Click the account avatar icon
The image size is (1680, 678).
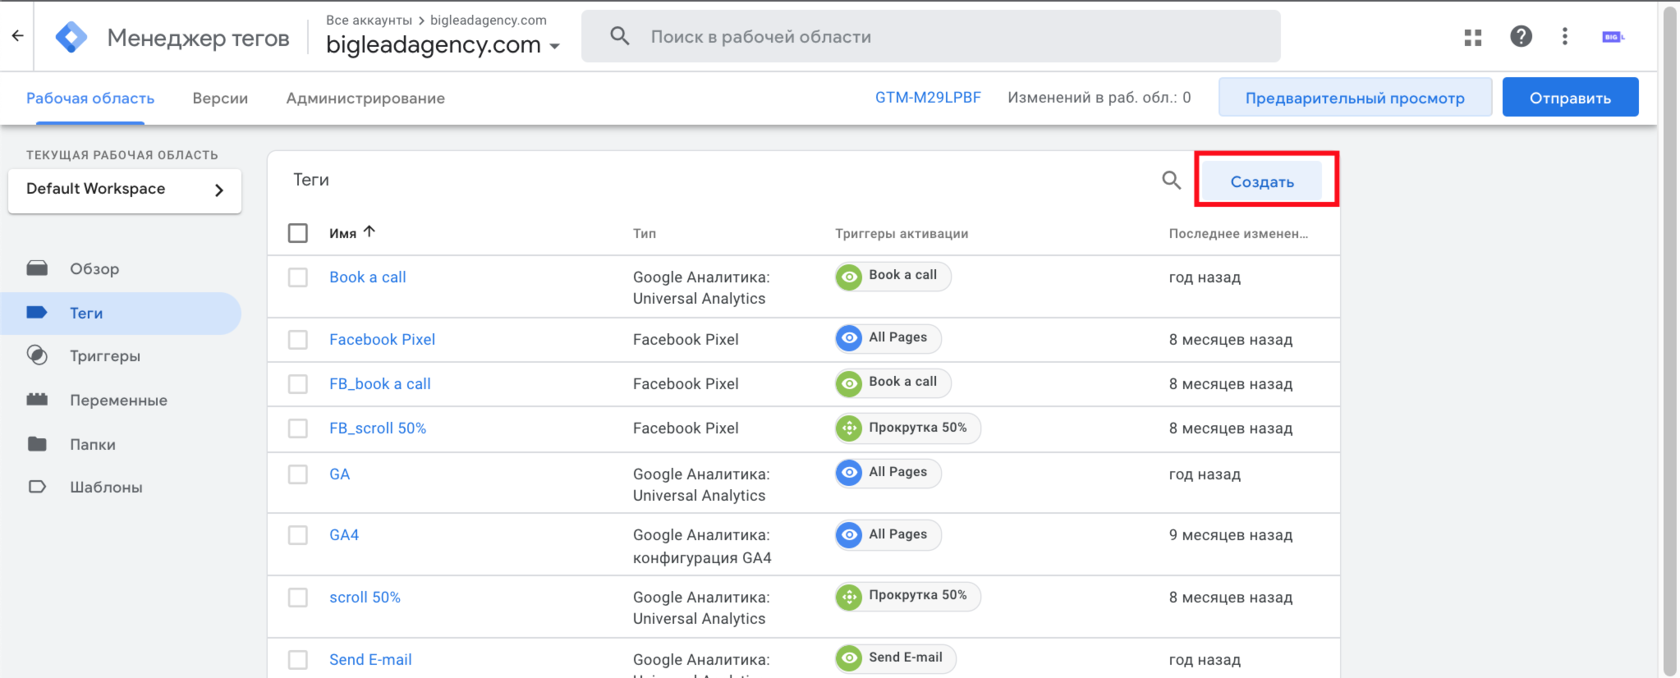click(x=1612, y=37)
